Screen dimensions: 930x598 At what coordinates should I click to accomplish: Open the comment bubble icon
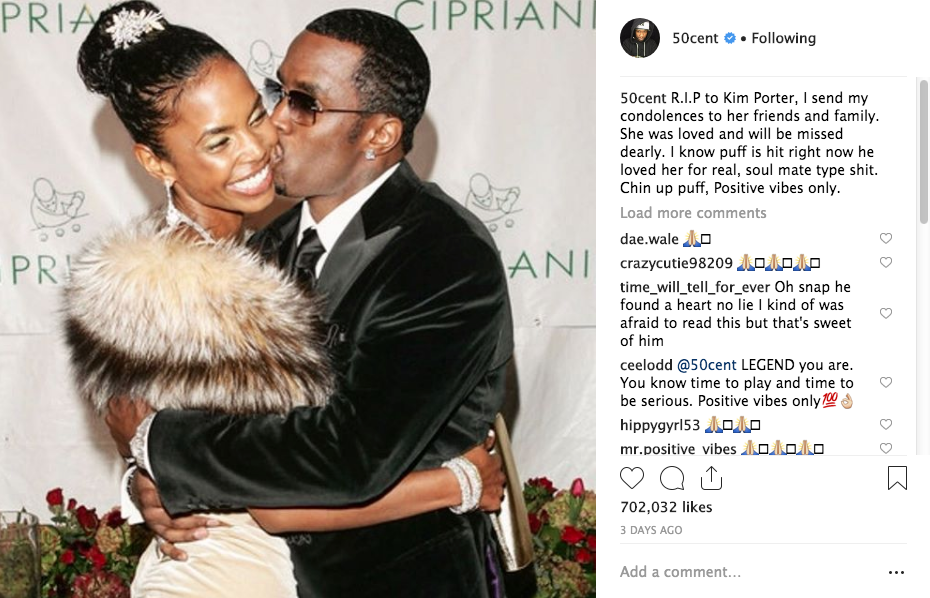coord(672,478)
